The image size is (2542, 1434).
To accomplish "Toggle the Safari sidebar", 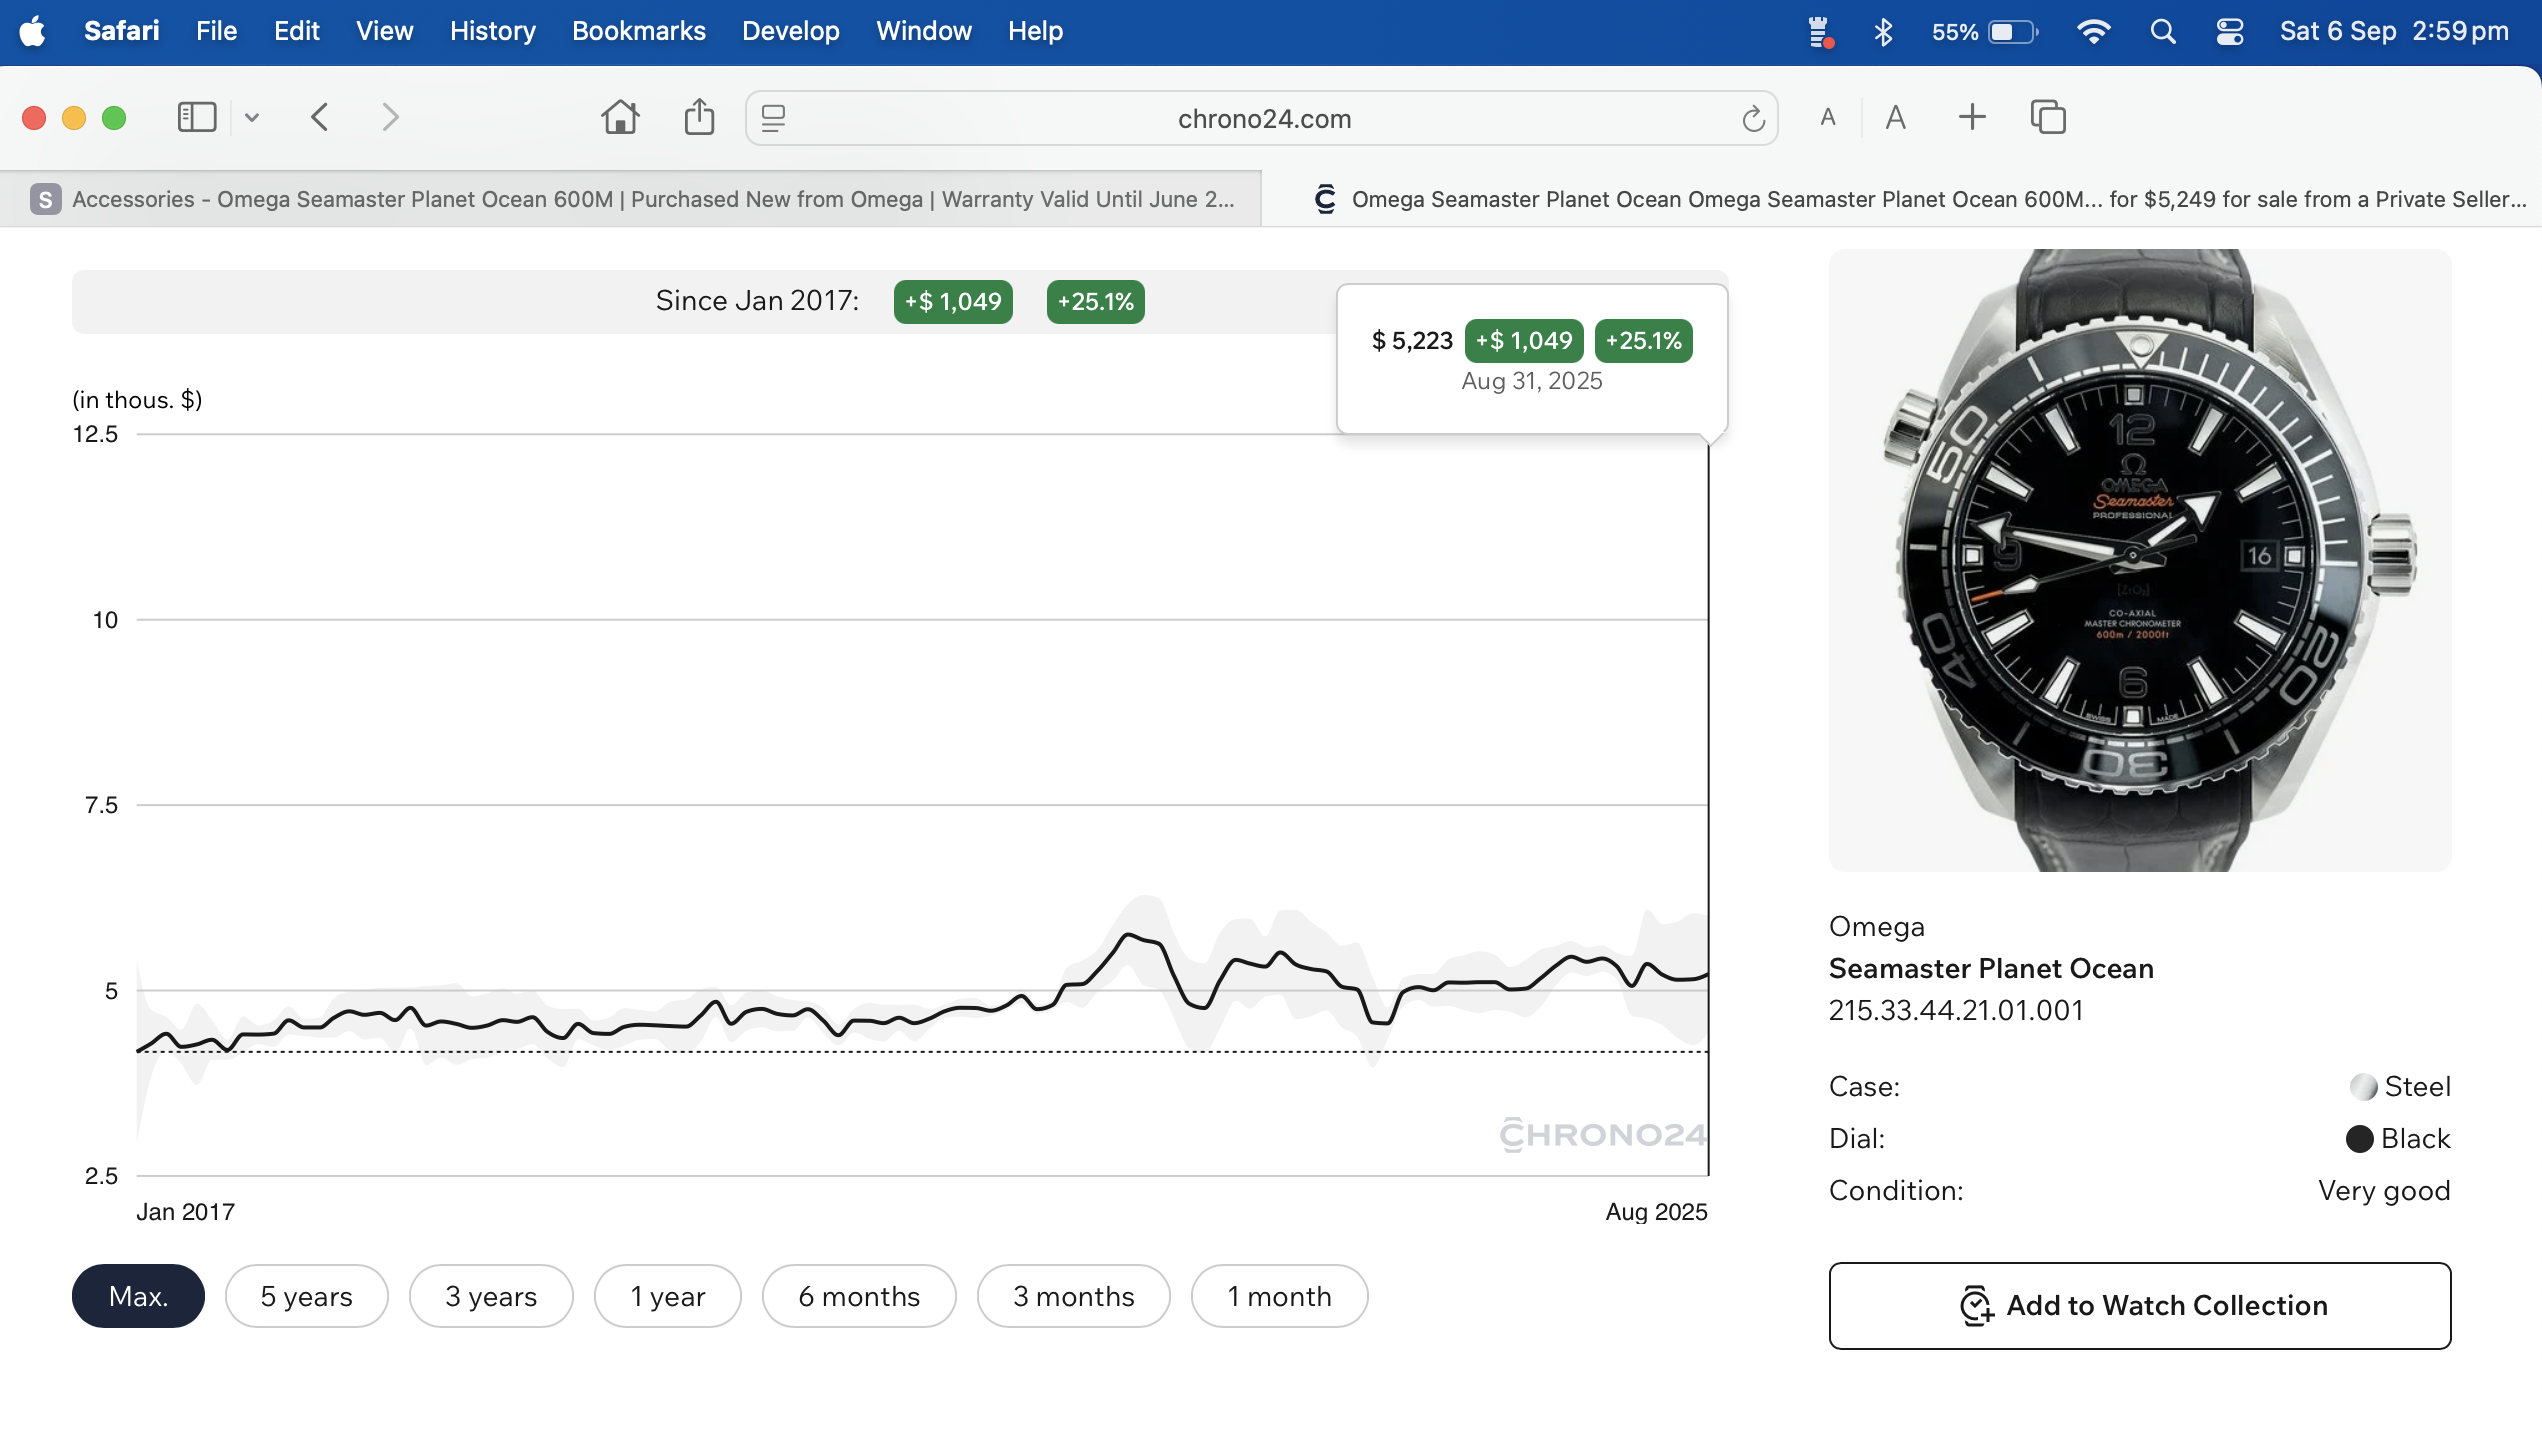I will [197, 118].
